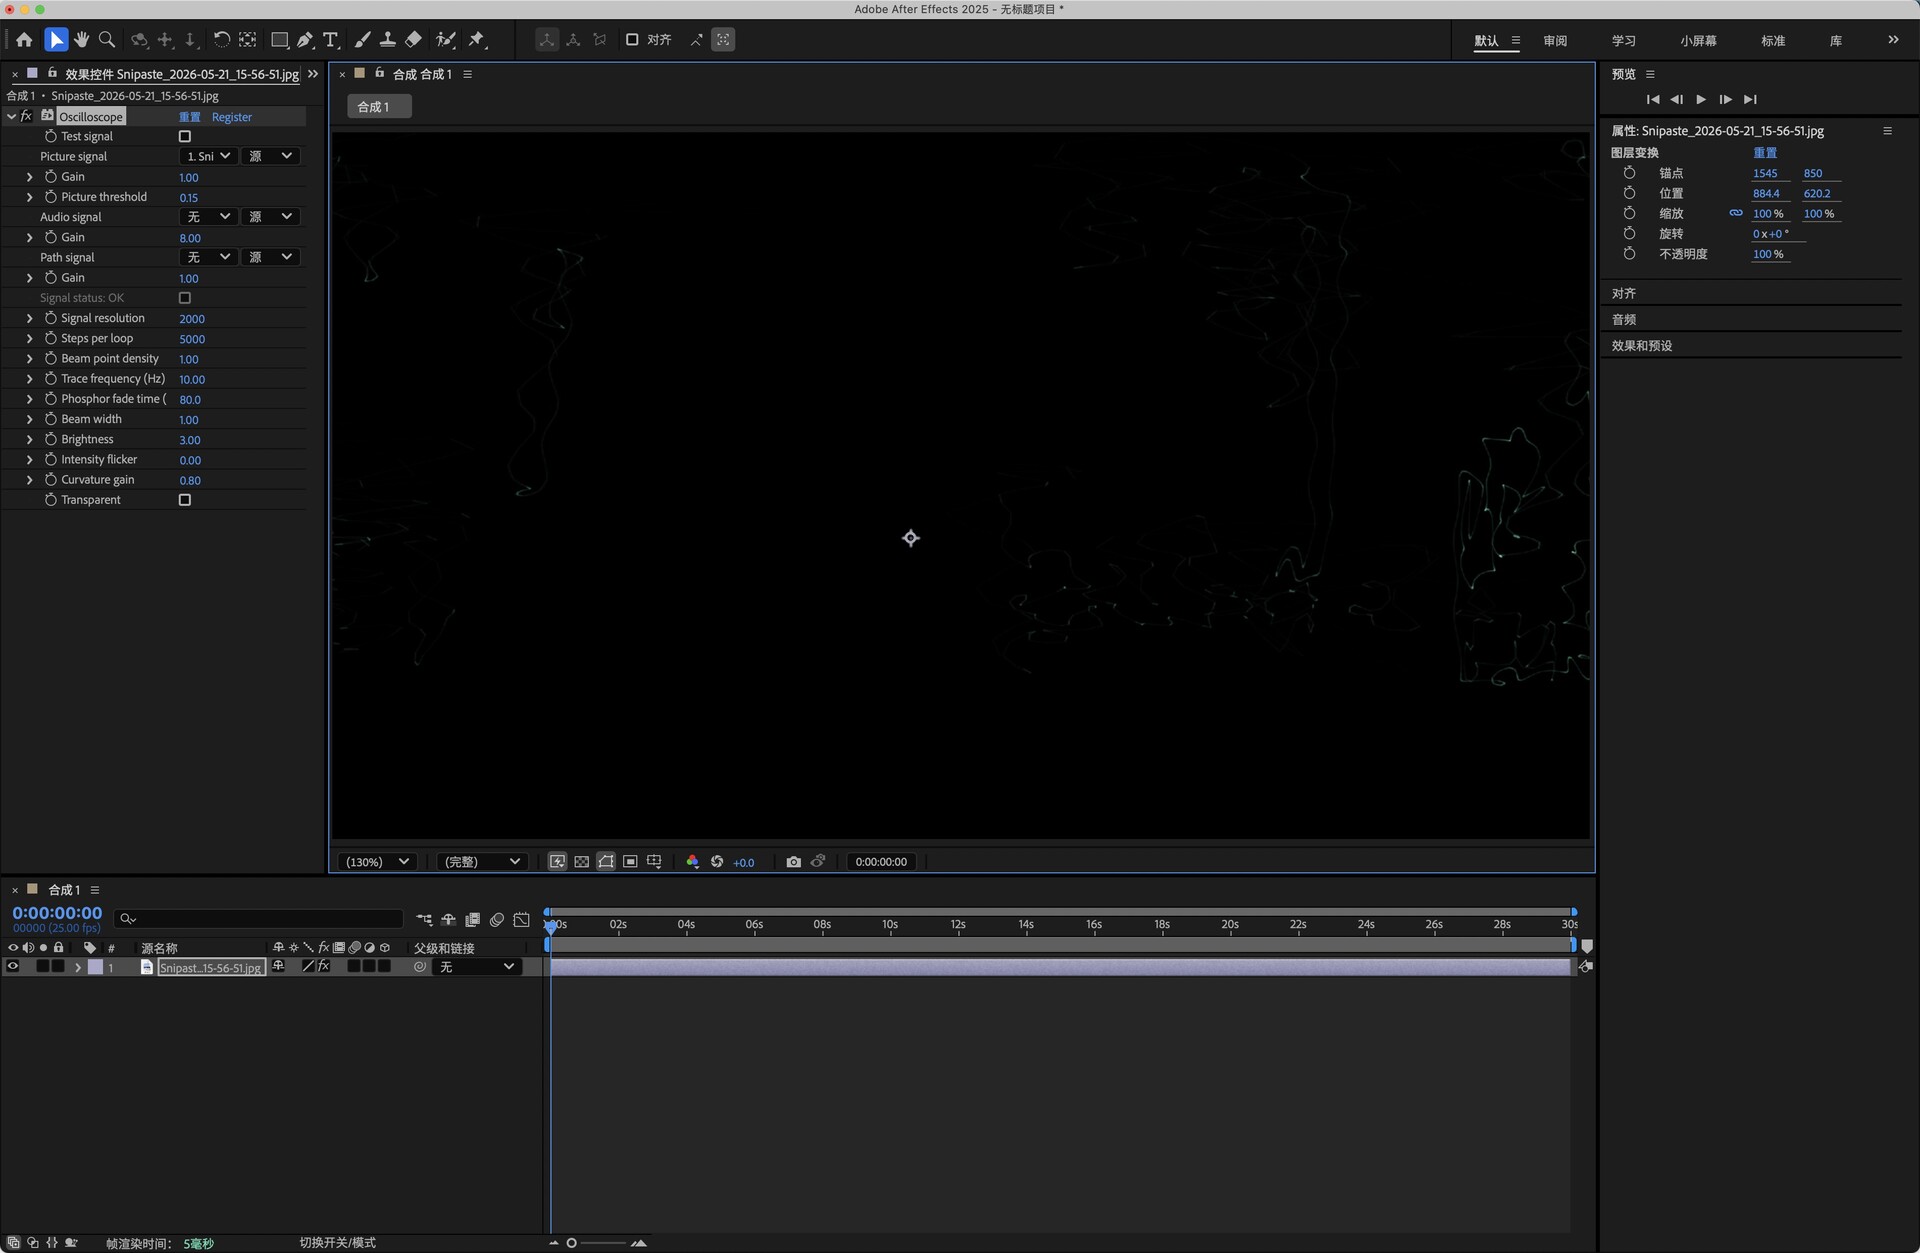Open the Properties panel menu icon
The image size is (1920, 1253).
coord(1887,131)
